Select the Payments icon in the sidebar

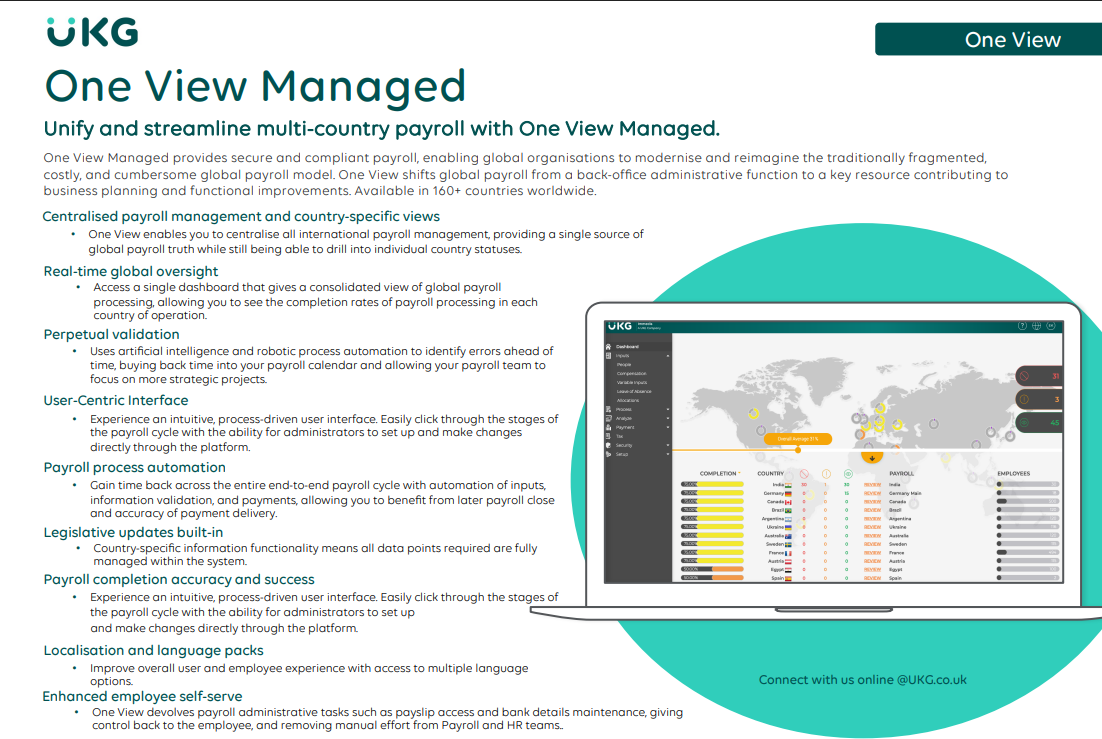click(607, 428)
